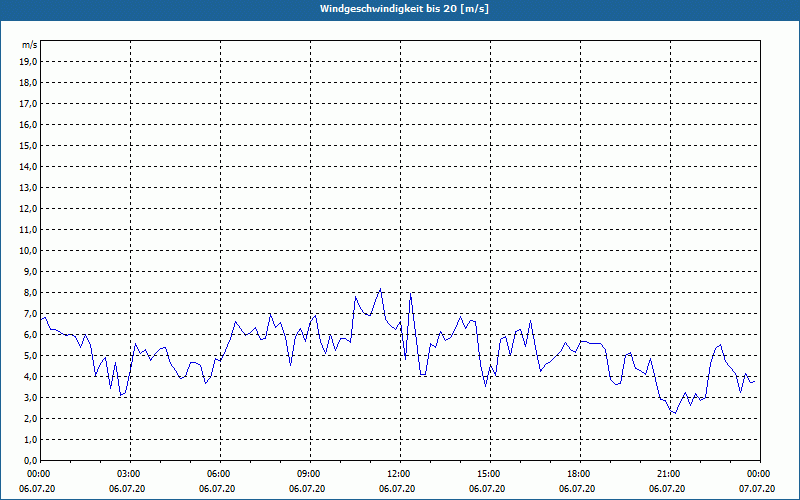This screenshot has height=500, width=800.
Task: Click the 9,0 y-axis label
Action: pyautogui.click(x=30, y=271)
